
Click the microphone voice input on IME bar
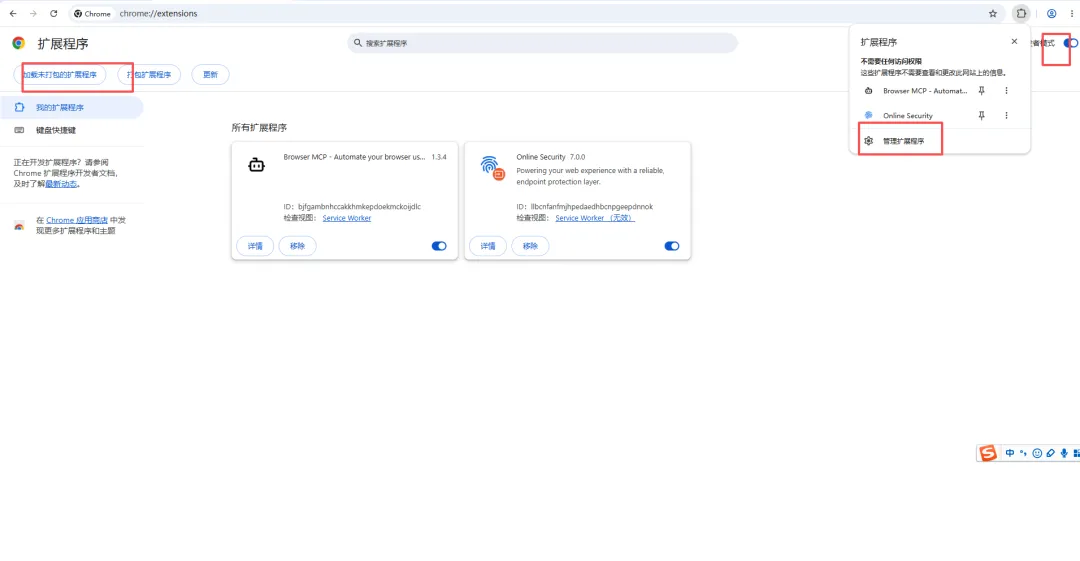(1064, 453)
